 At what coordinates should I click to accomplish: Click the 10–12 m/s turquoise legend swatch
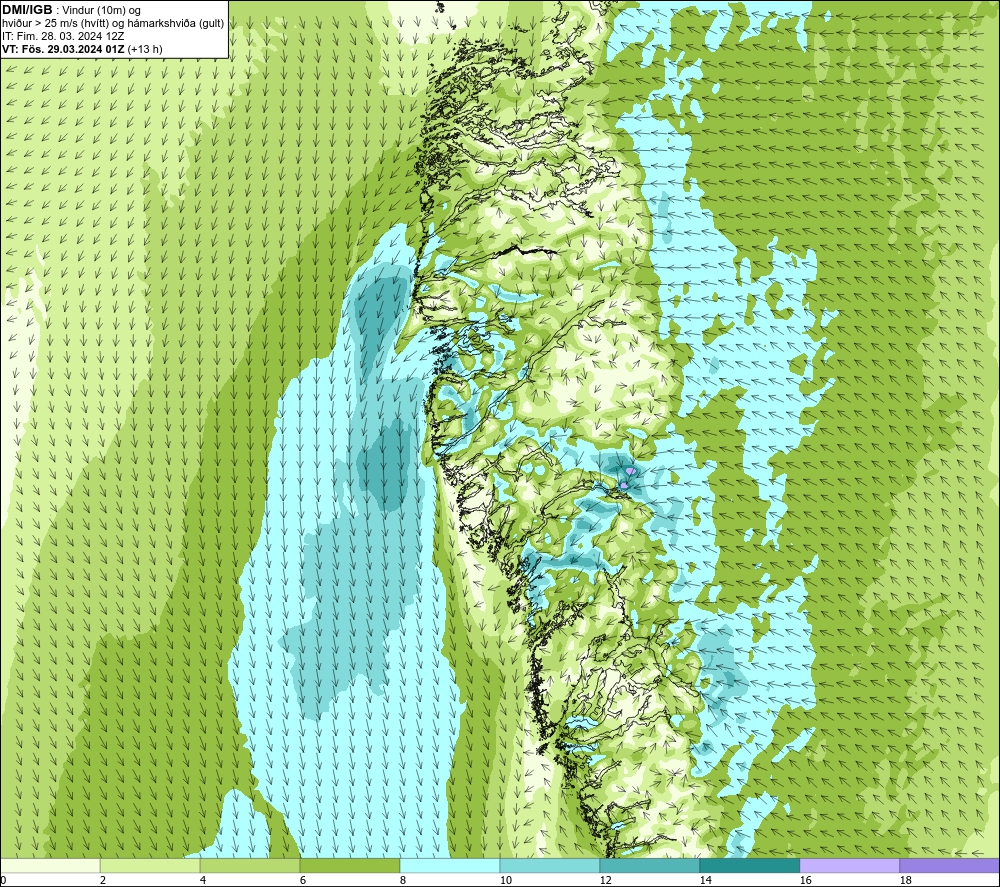550,866
